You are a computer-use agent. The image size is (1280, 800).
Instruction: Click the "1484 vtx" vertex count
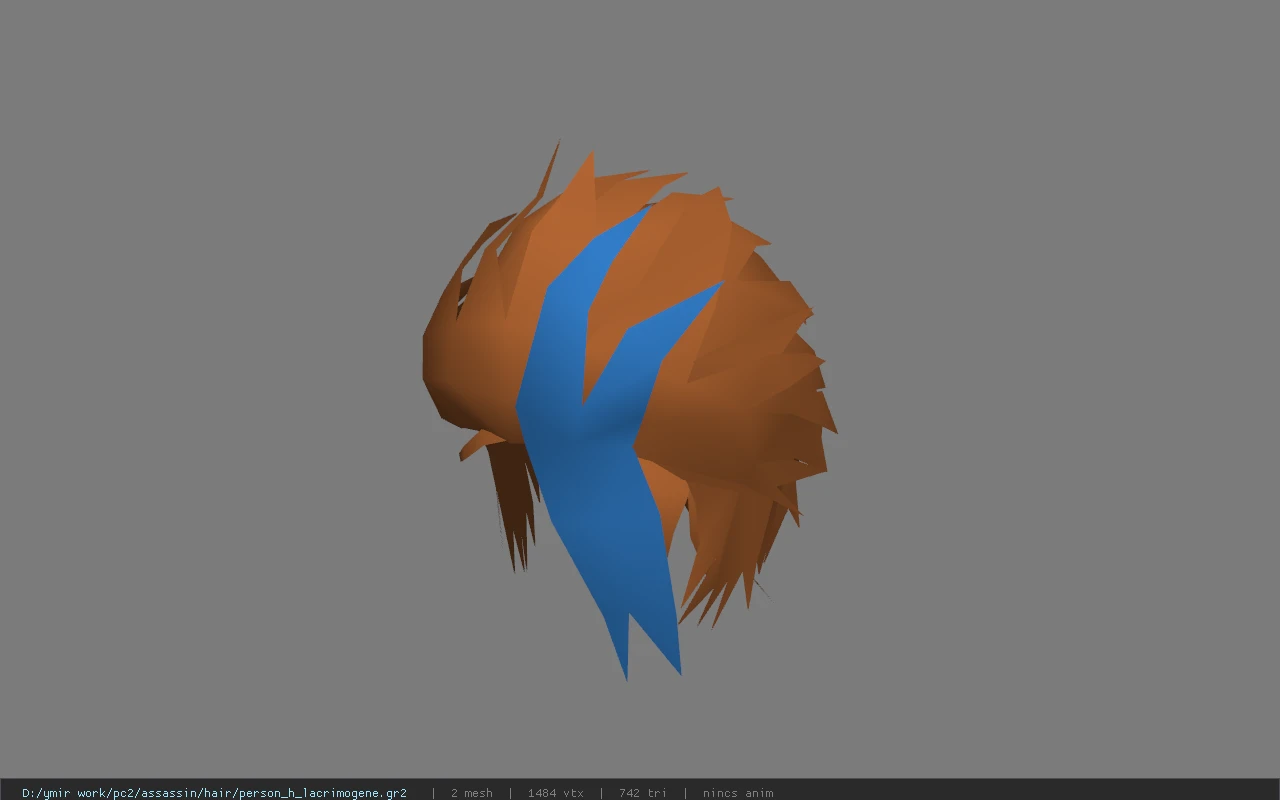pos(555,793)
